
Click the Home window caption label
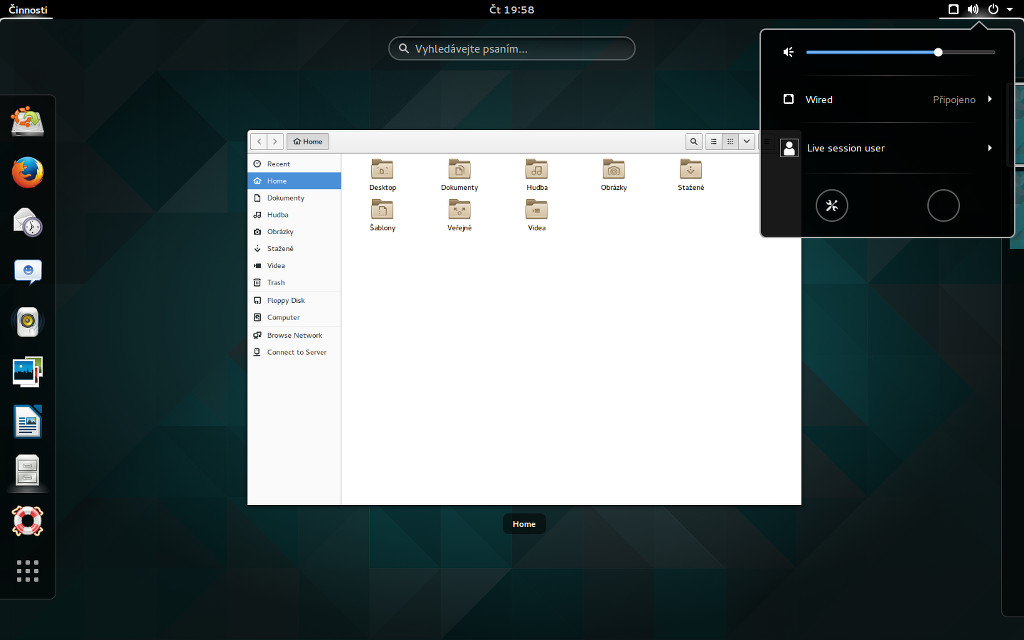[524, 524]
